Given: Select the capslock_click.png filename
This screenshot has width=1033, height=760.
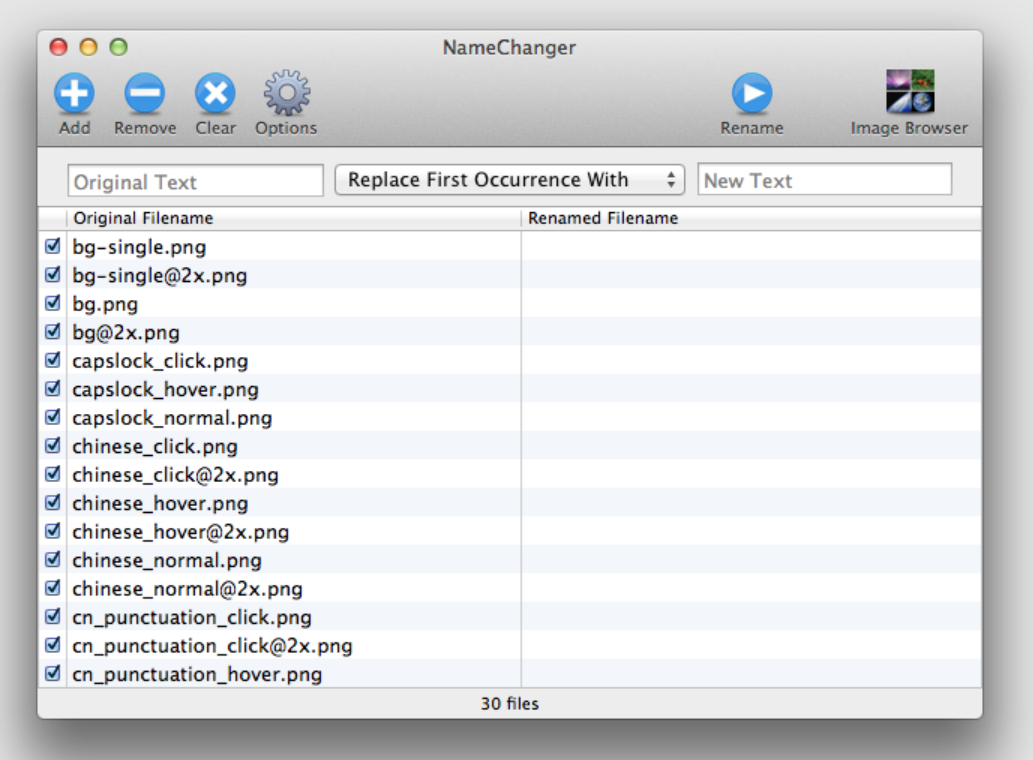Looking at the screenshot, I should pyautogui.click(x=160, y=361).
